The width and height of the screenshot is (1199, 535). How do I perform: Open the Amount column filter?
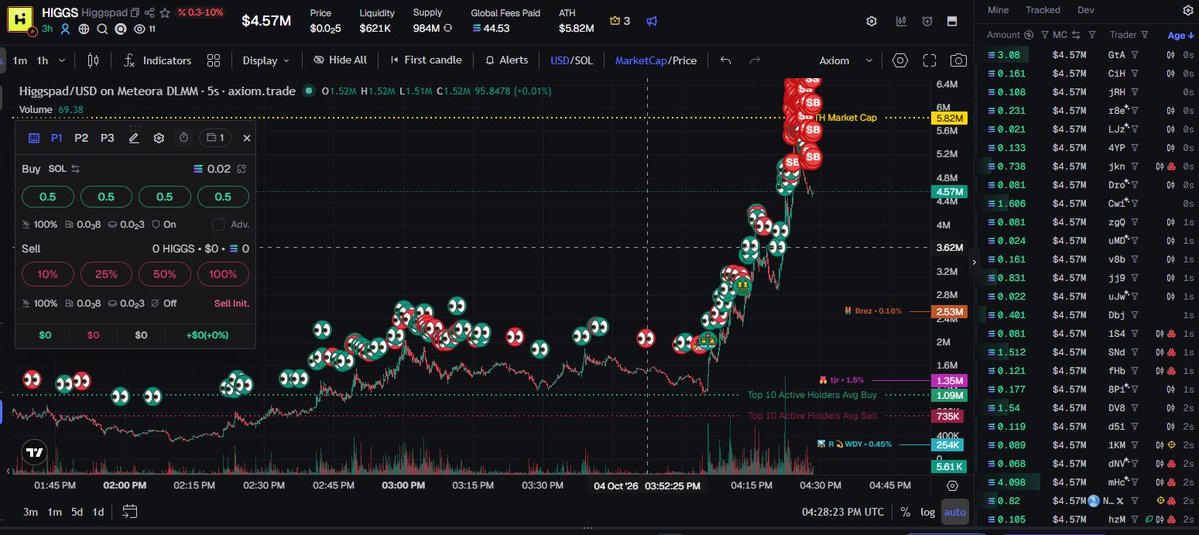click(x=1043, y=35)
